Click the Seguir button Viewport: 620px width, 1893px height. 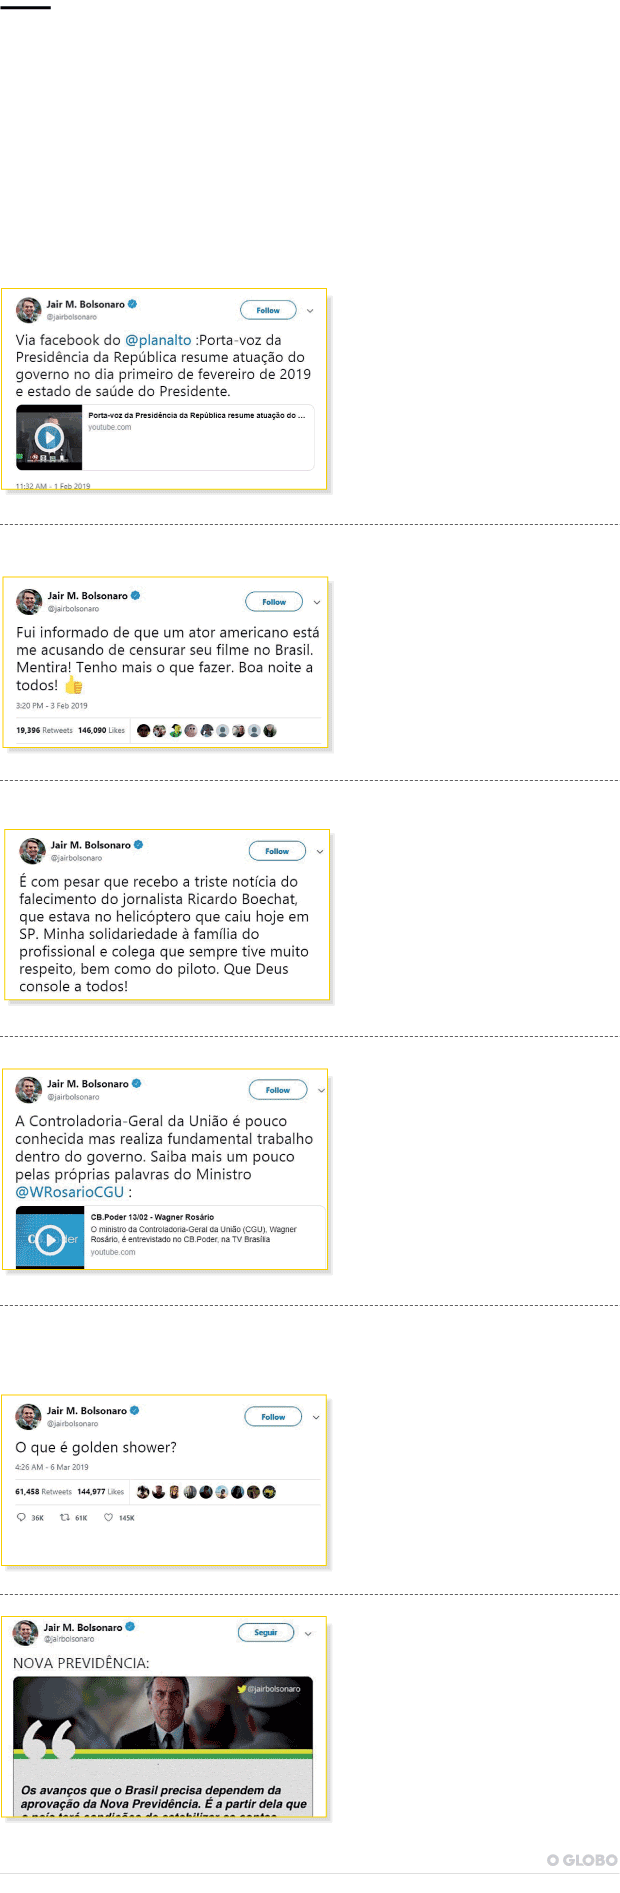(x=266, y=1633)
